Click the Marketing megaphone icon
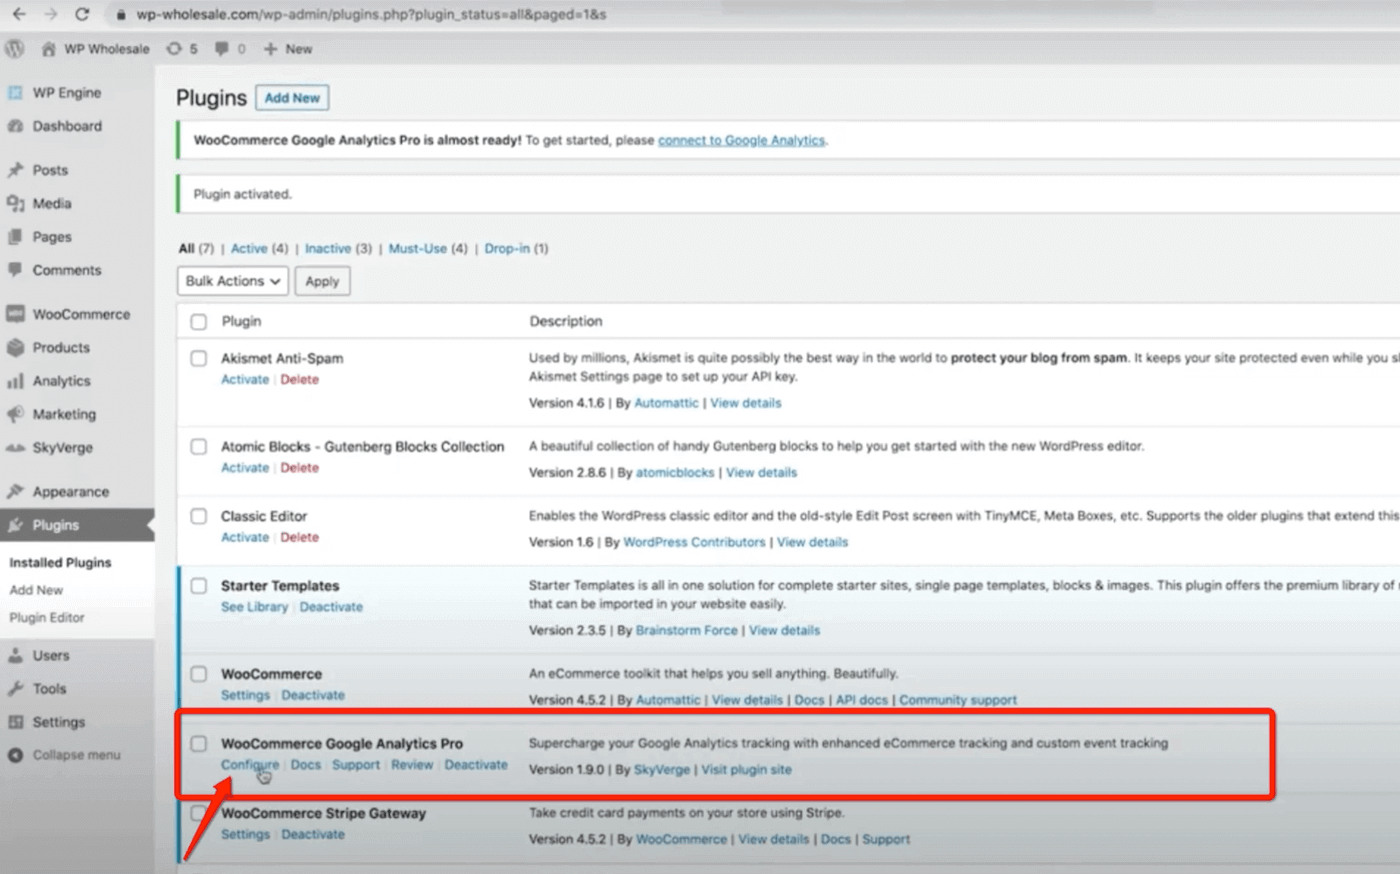 [x=15, y=414]
